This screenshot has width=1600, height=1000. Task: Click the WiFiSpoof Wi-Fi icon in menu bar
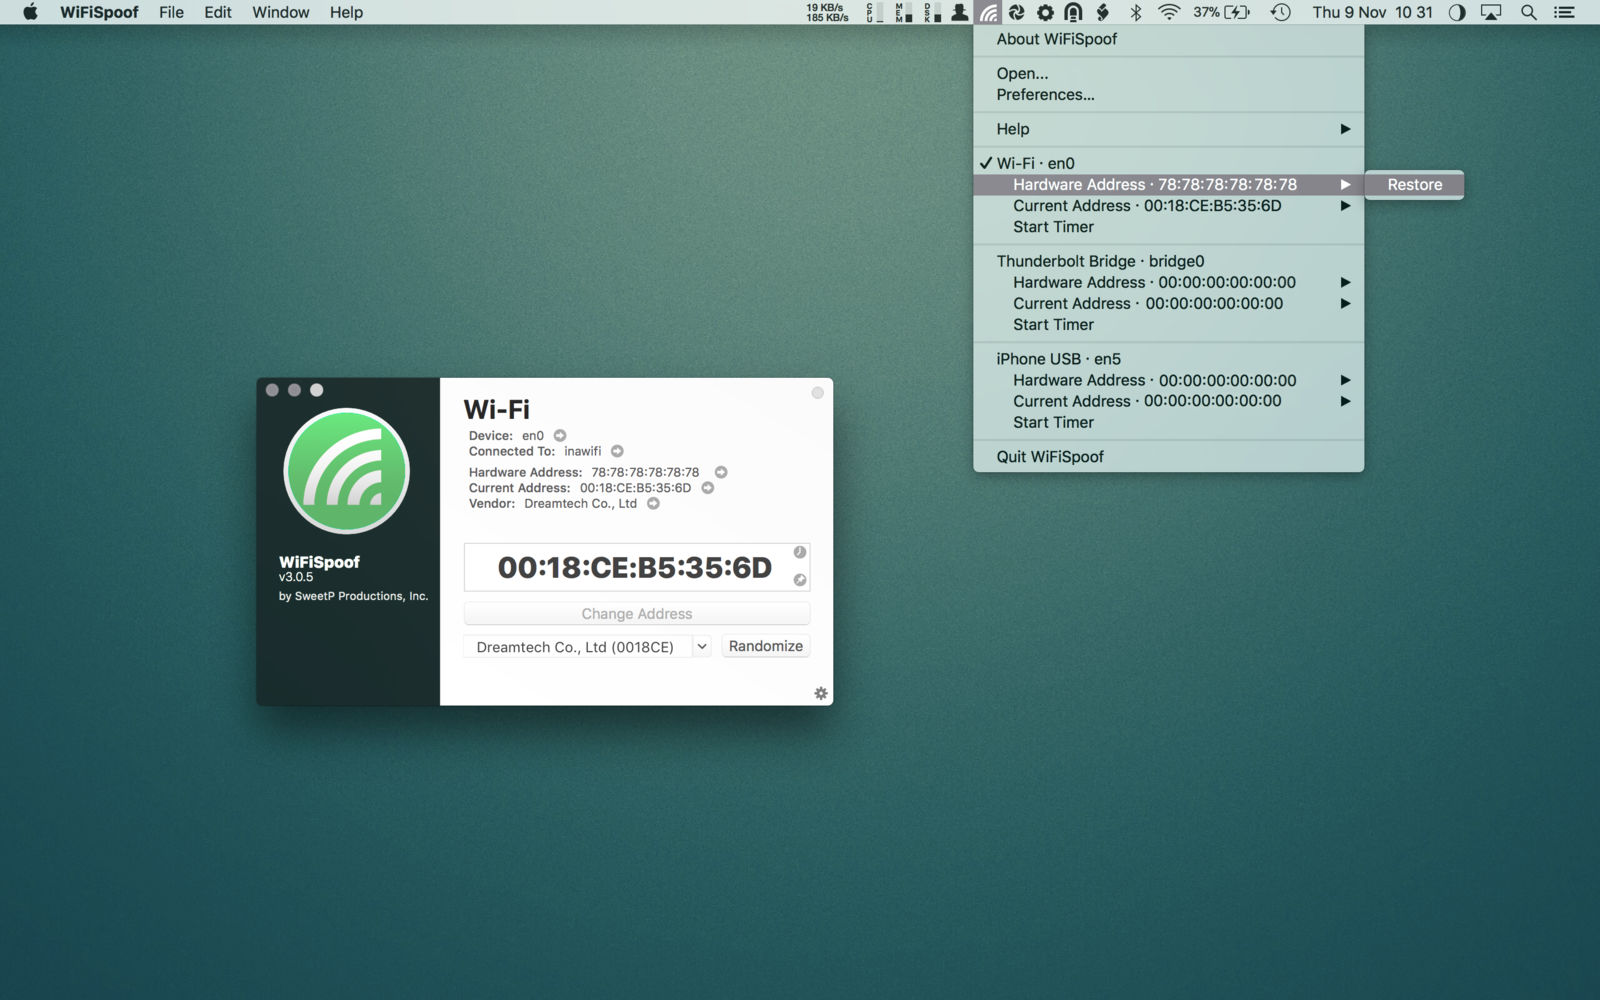(988, 12)
